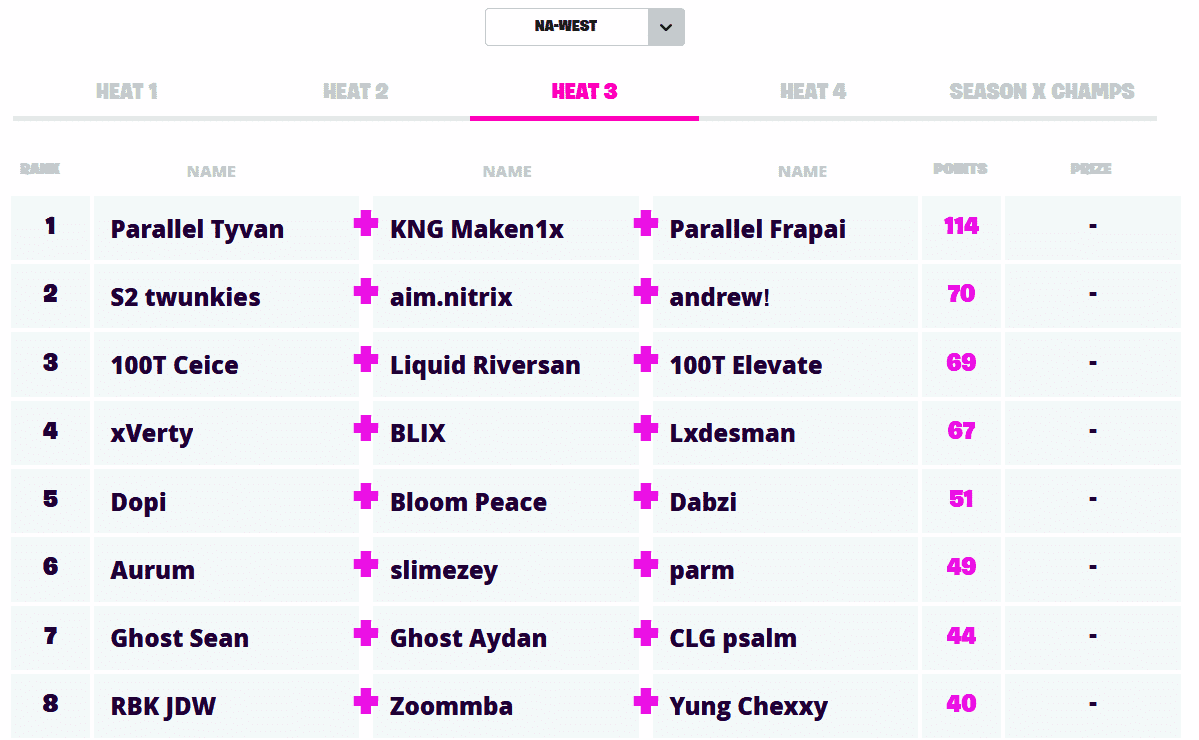1199x740 pixels.
Task: Click plus icon before BLIX
Action: (x=366, y=428)
